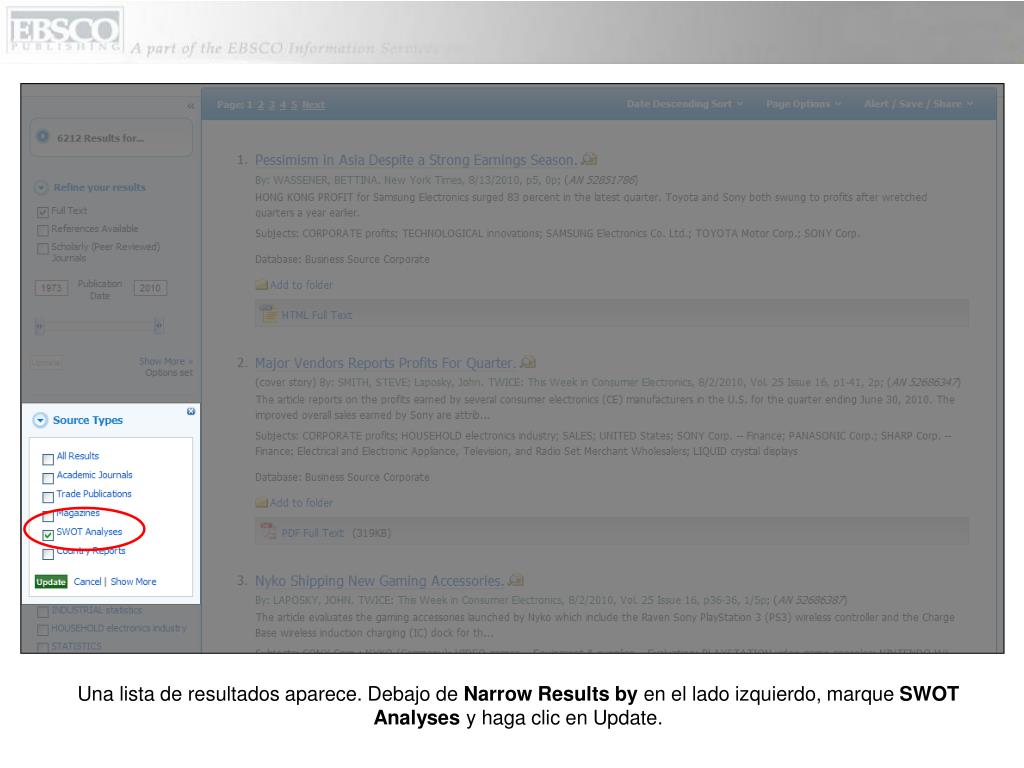Collapse the Refine your results section

point(40,187)
